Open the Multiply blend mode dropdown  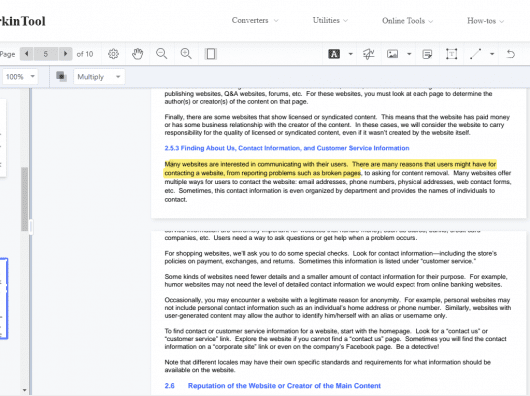(99, 77)
